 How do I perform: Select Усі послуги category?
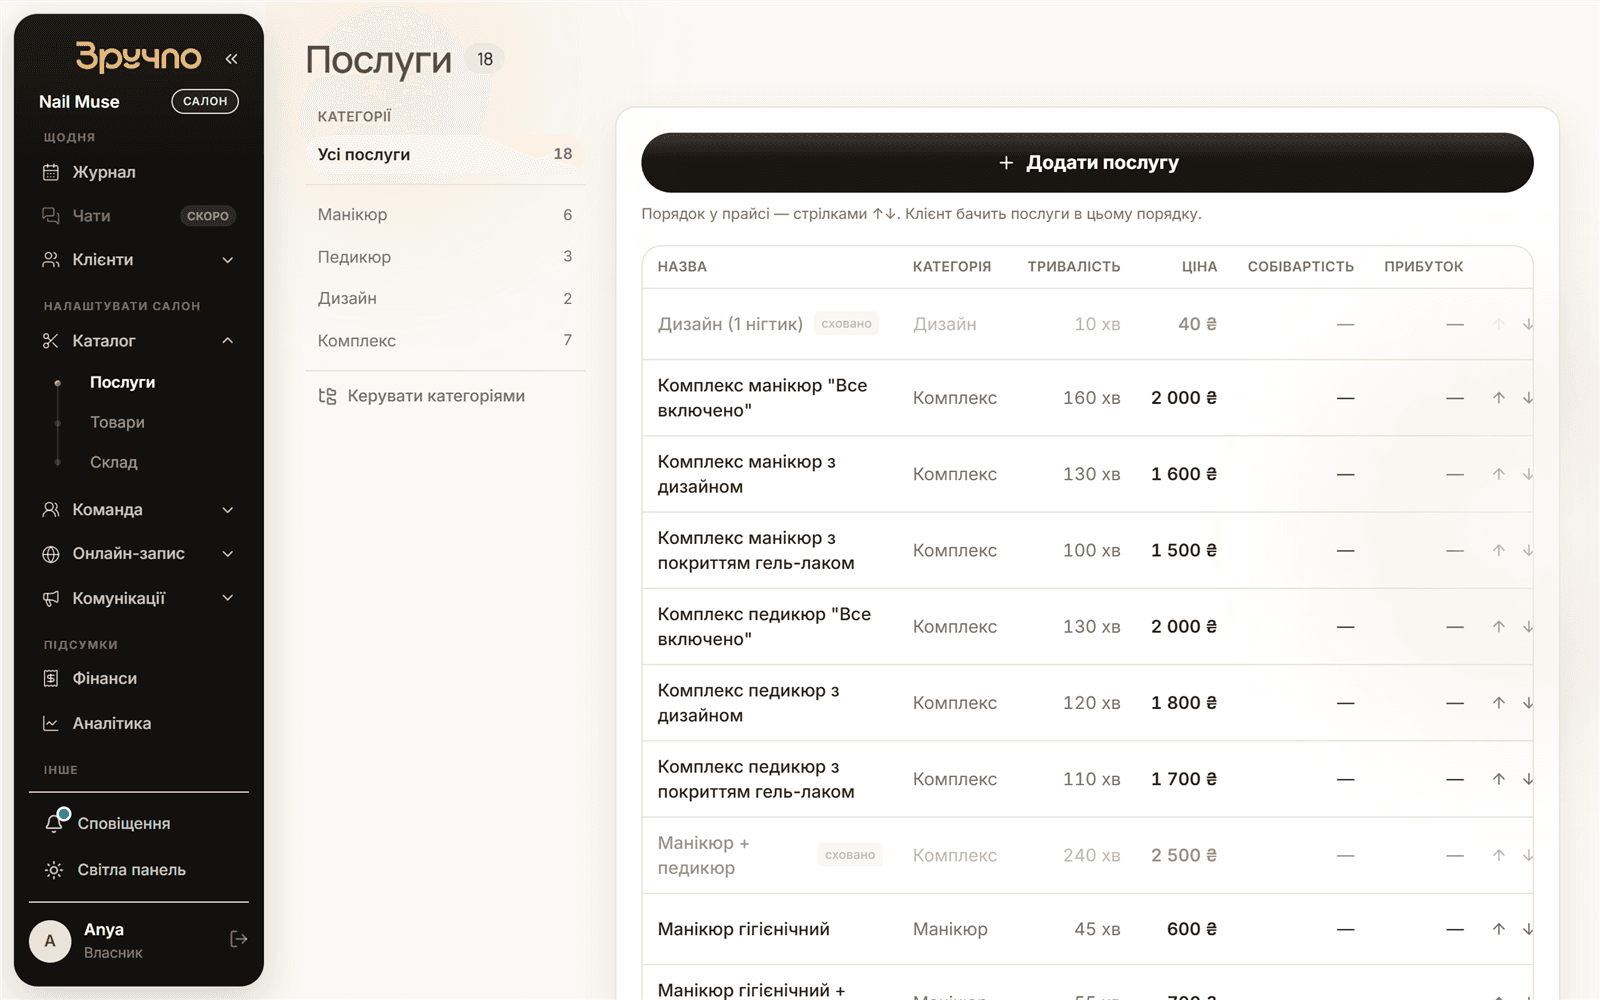coord(445,154)
